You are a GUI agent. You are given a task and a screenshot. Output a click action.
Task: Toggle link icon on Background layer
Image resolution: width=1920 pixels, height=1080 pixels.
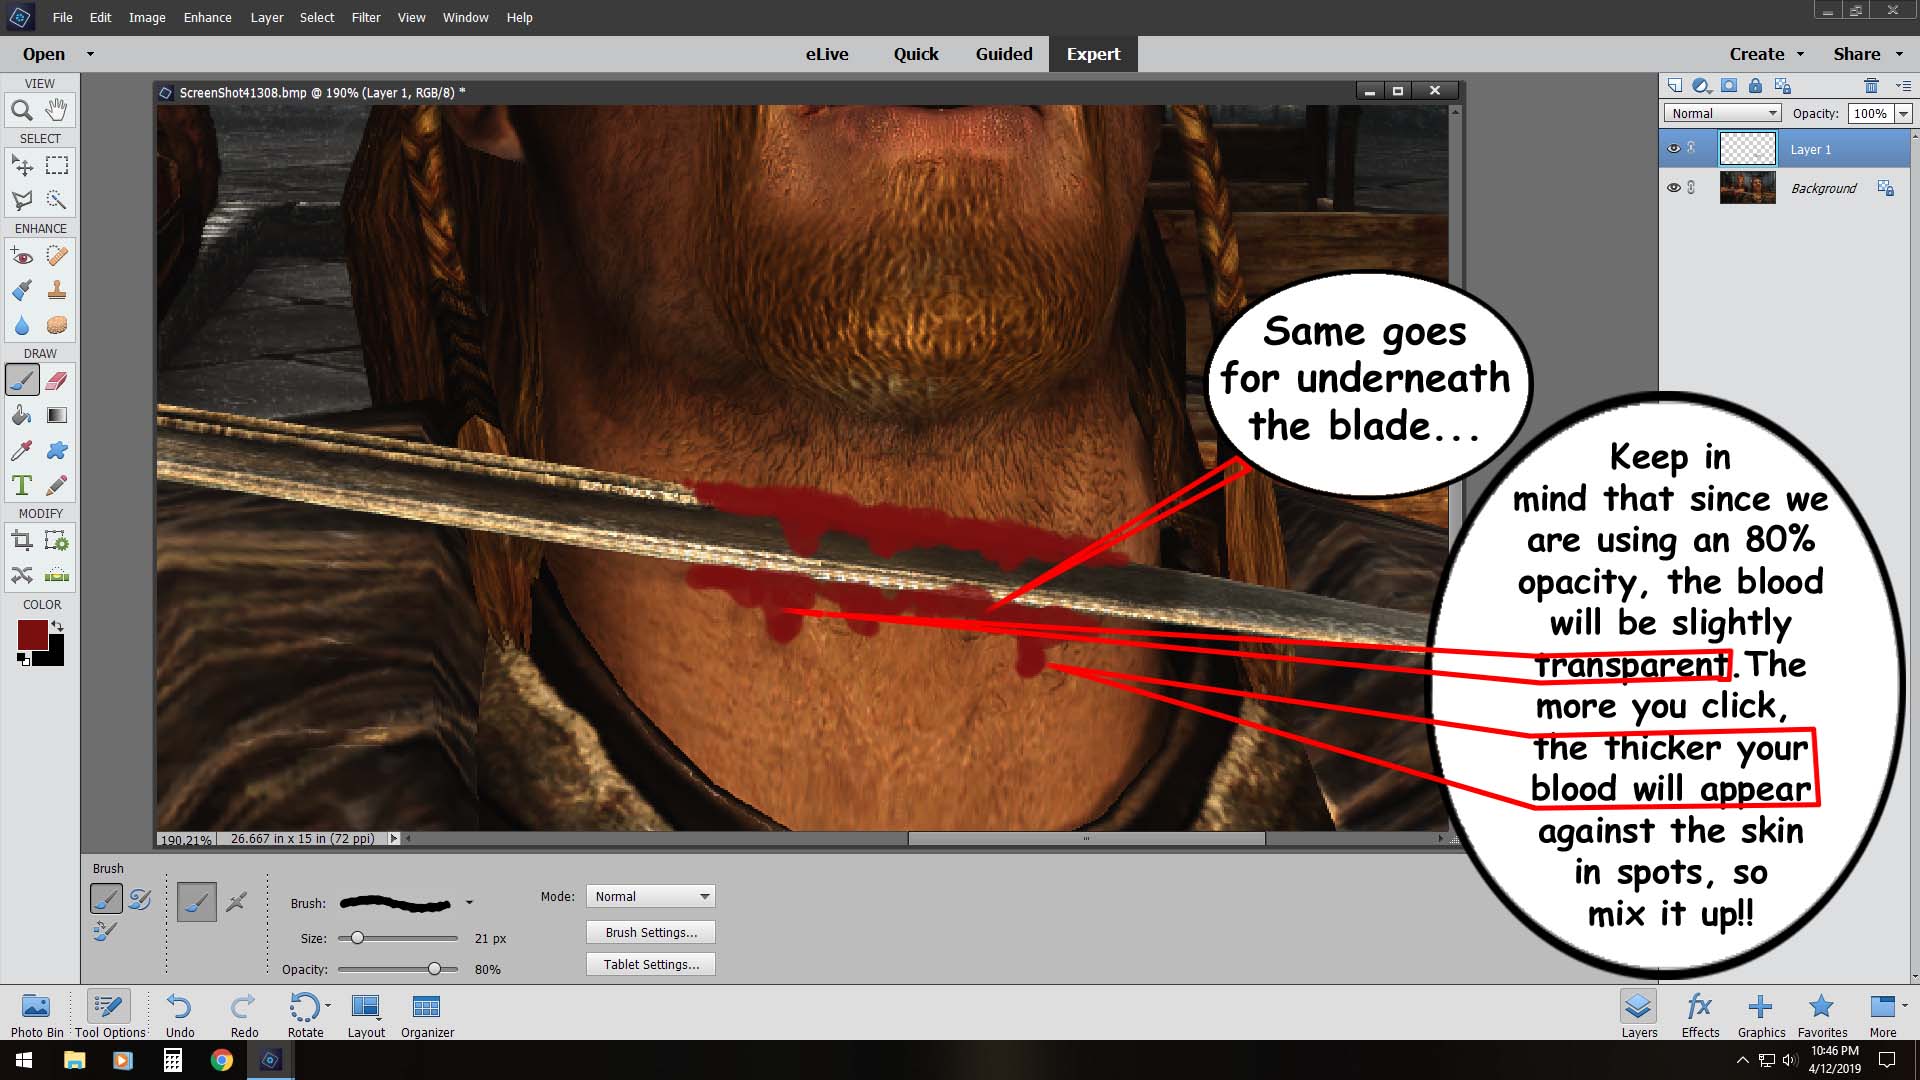coord(1691,187)
